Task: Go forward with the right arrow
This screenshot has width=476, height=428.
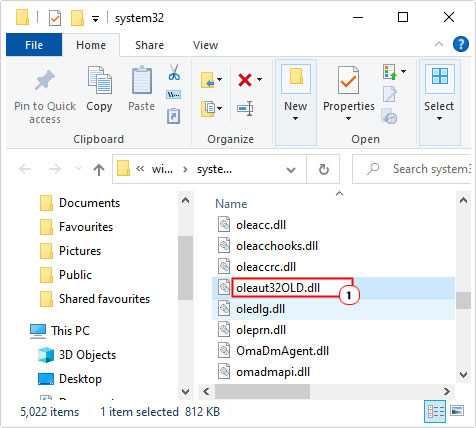Action: (x=55, y=169)
